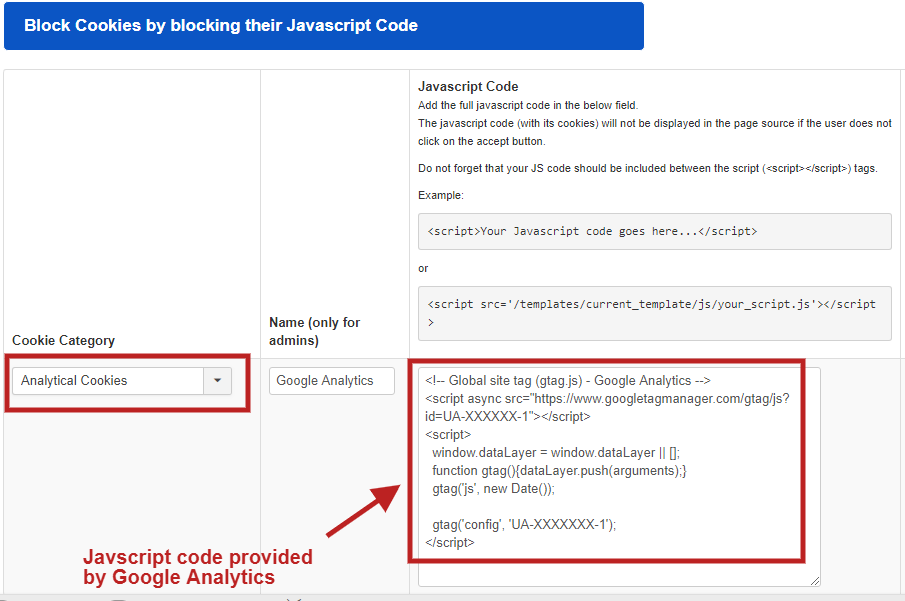The width and height of the screenshot is (905, 601).
Task: Click the '<script>Your Javascript code goes here' example
Action: coord(655,232)
